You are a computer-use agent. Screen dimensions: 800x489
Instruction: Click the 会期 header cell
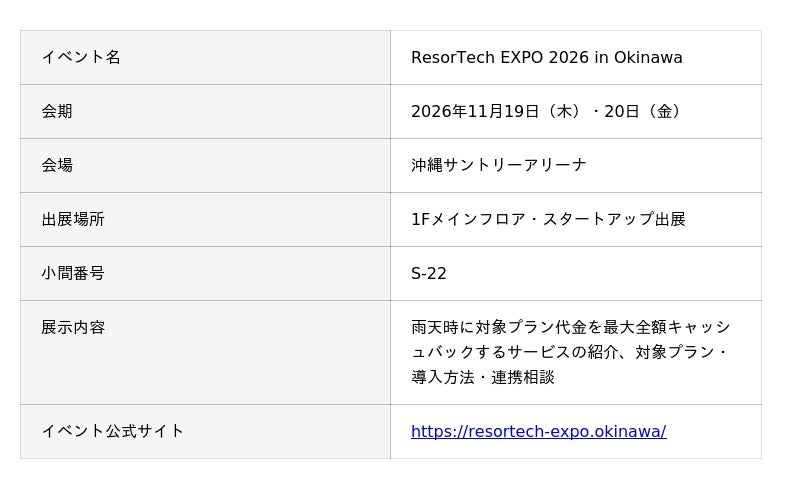coord(205,111)
